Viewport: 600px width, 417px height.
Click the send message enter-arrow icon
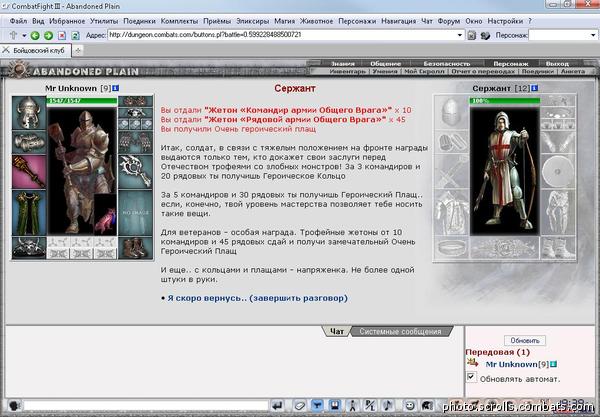(278, 406)
